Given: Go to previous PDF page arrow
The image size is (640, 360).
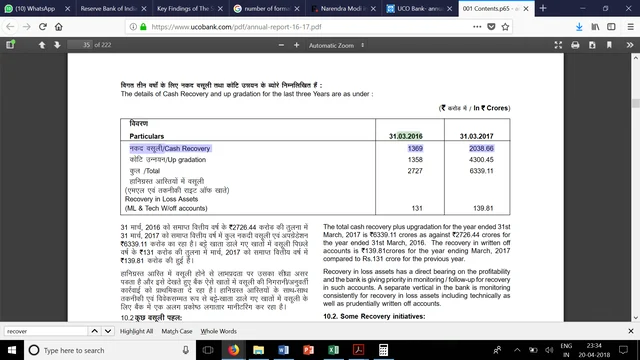Looking at the screenshot, I should (x=42, y=45).
